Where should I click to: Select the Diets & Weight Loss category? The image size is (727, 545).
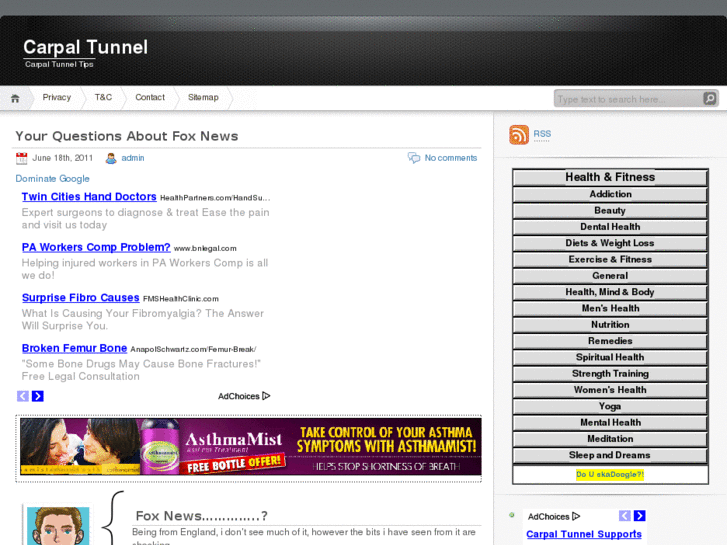[x=610, y=243]
